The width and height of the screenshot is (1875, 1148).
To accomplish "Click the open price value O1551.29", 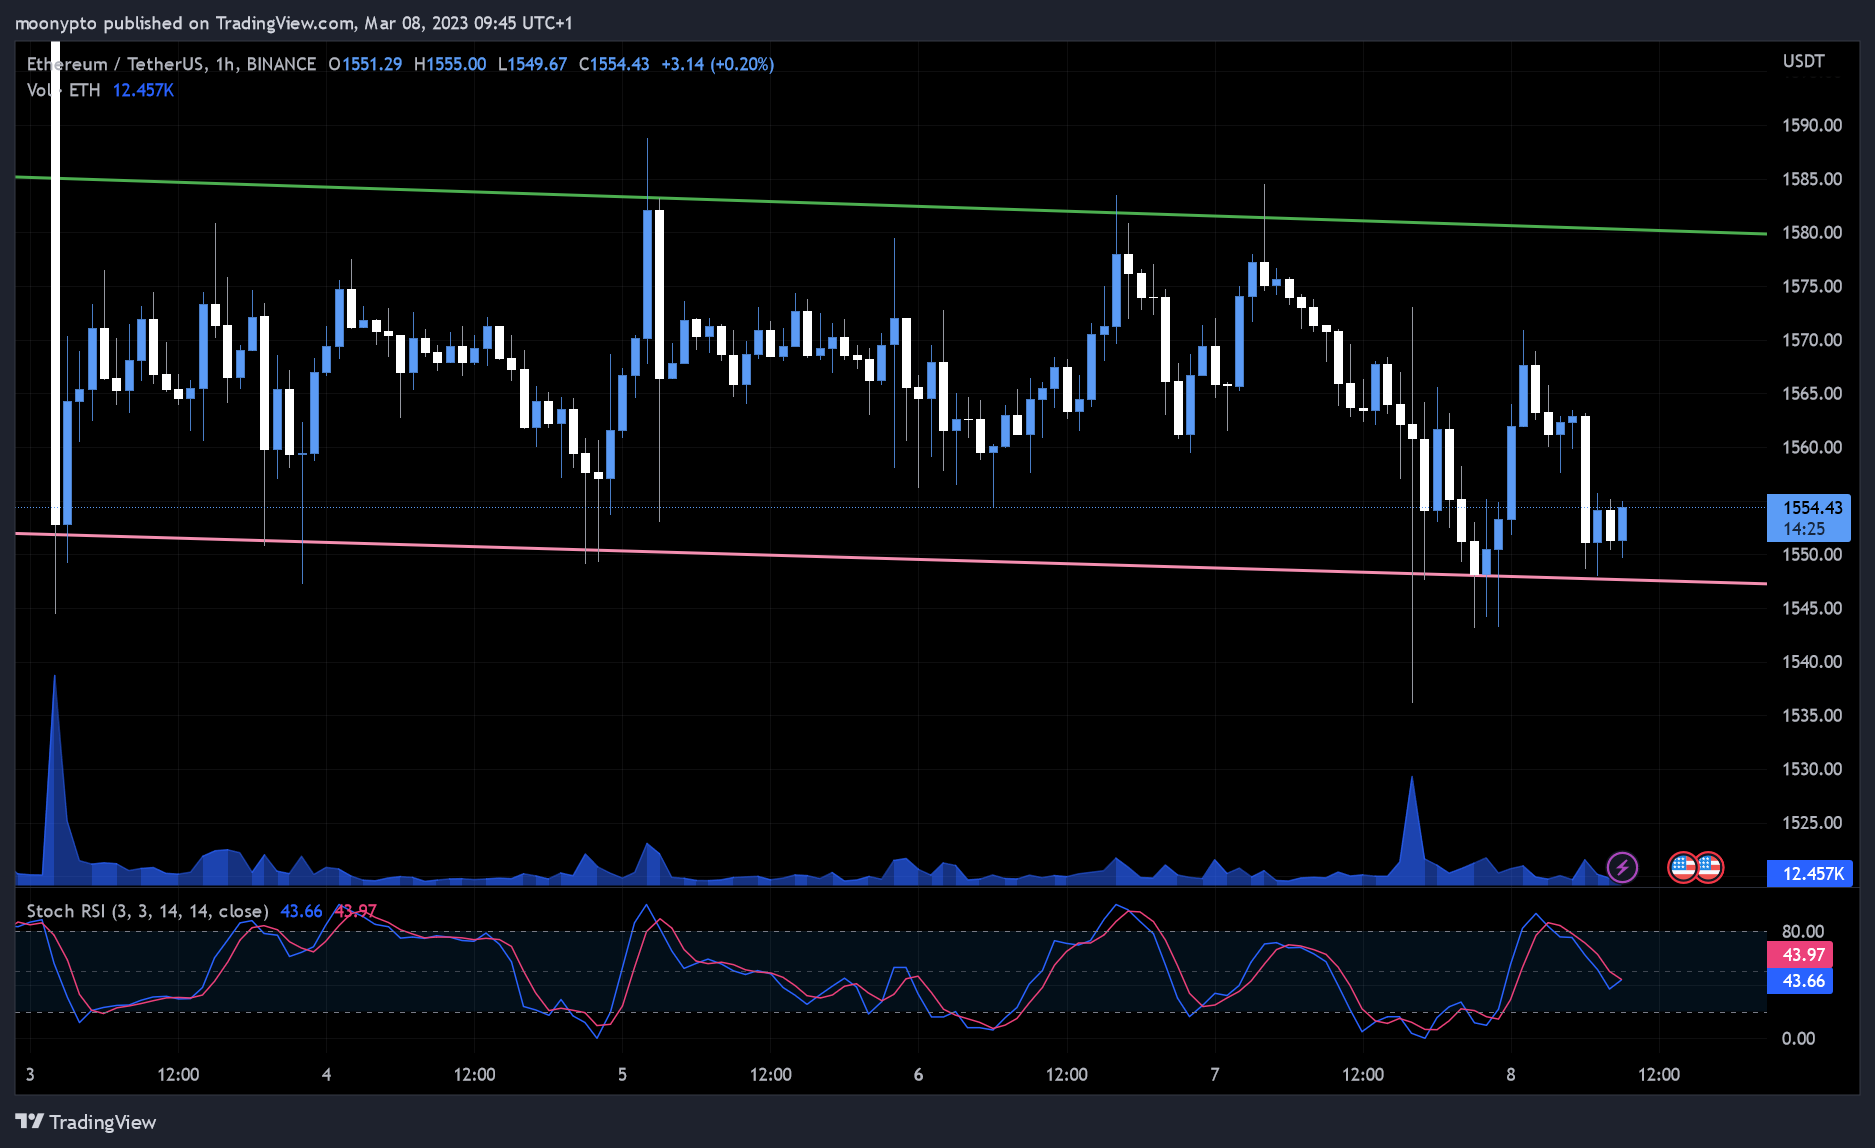I will coord(365,64).
